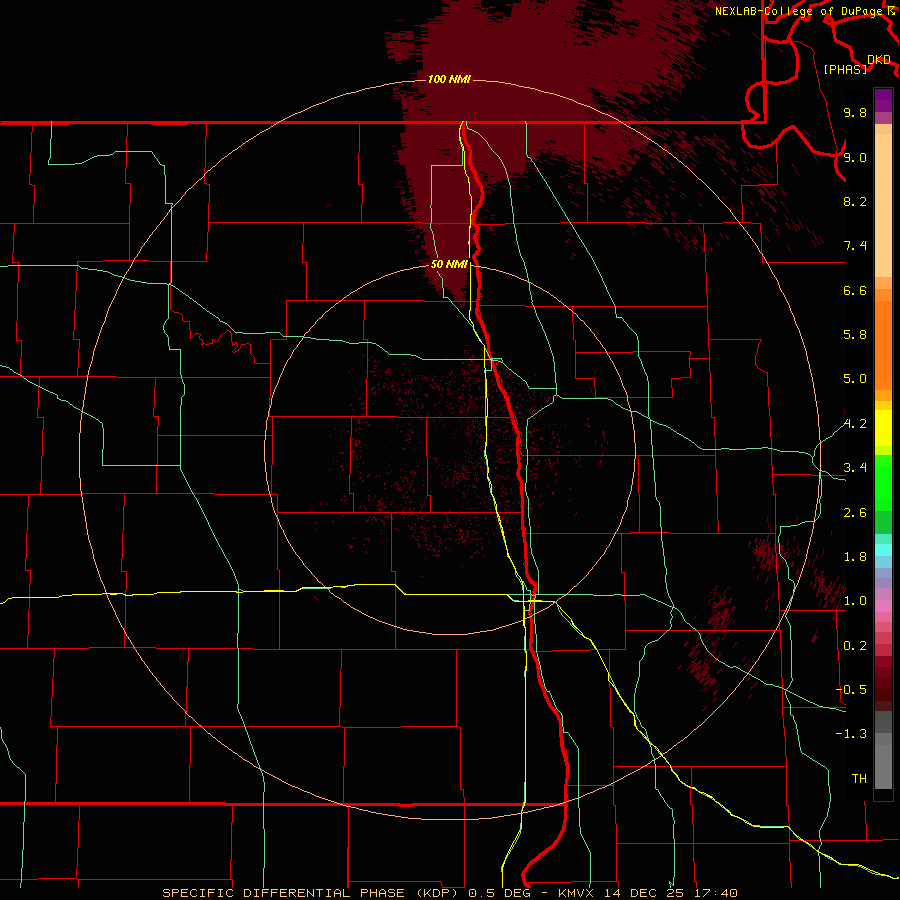Click the "DKD" label above the color scale
The image size is (900, 900).
tap(879, 60)
